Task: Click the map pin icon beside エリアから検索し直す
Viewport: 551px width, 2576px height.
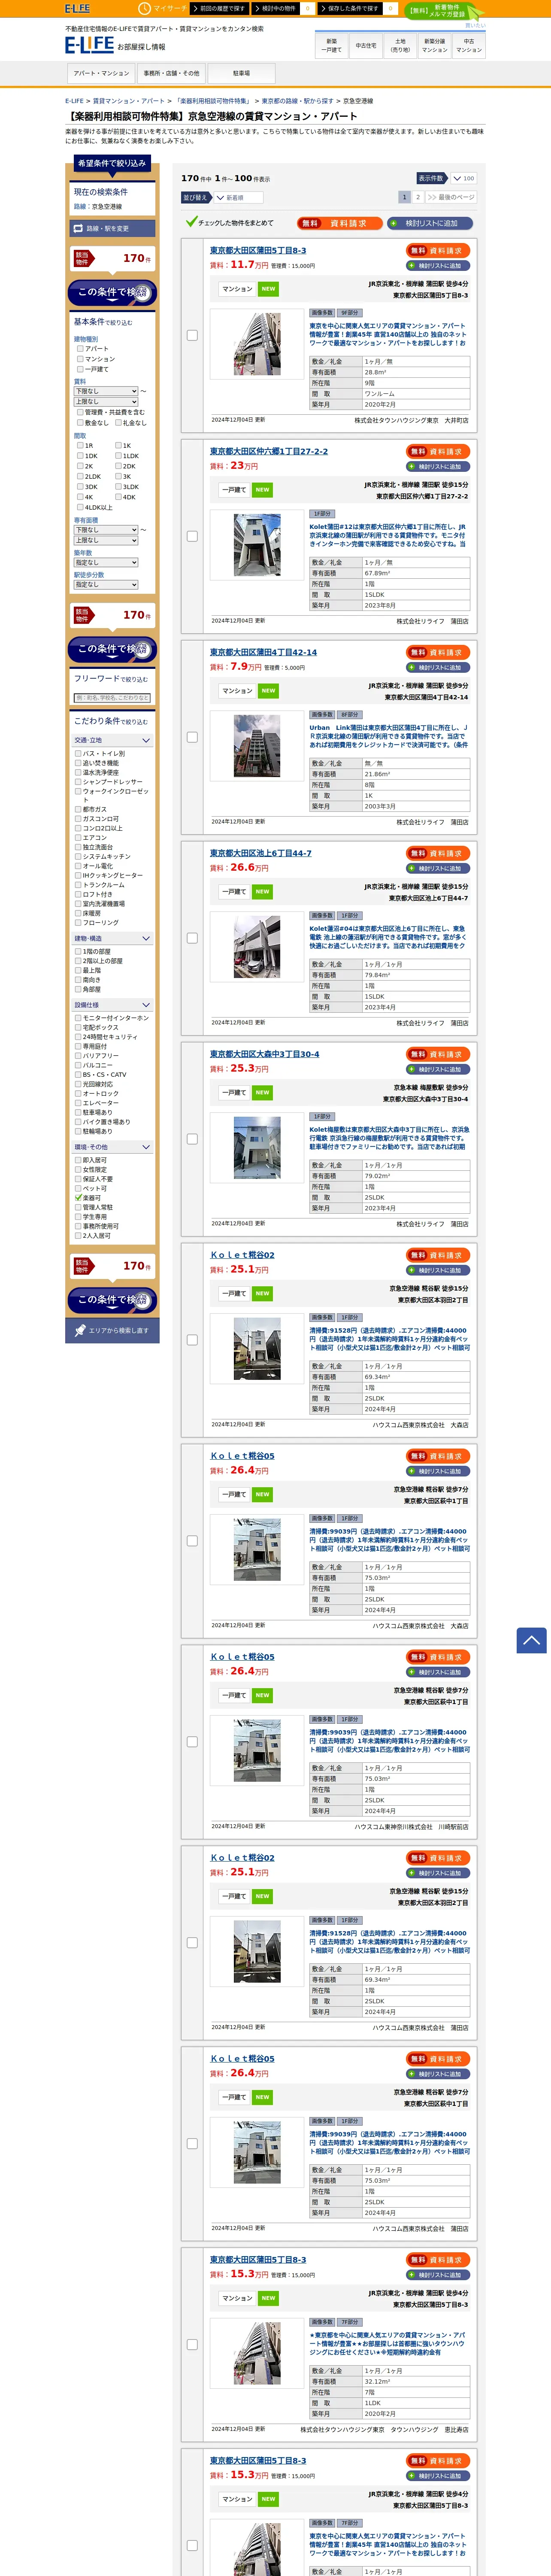Action: 80,1330
